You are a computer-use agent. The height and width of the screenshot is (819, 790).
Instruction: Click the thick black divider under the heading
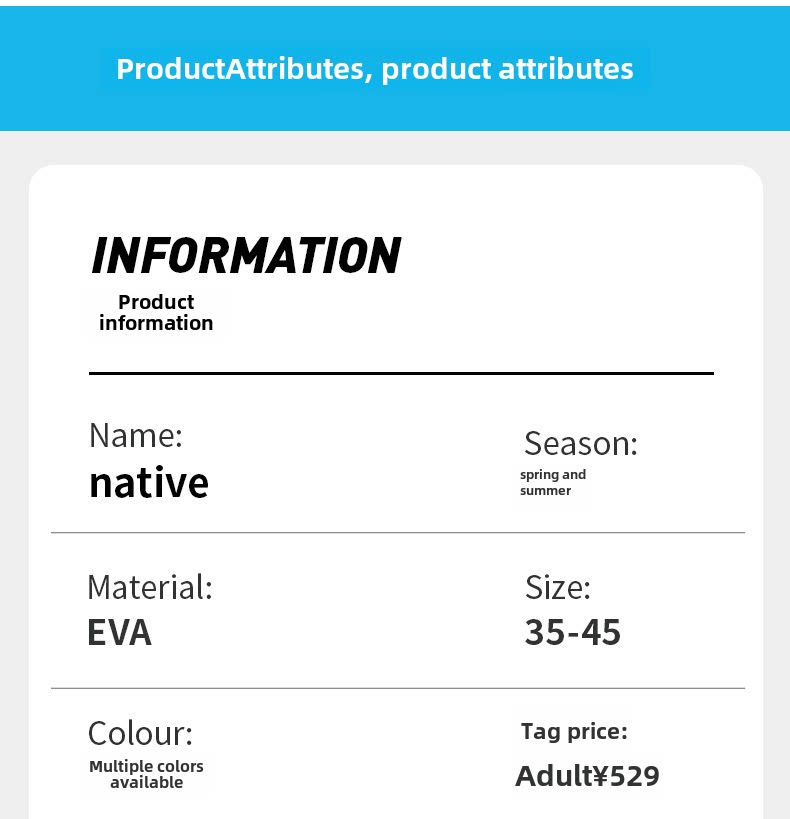401,373
